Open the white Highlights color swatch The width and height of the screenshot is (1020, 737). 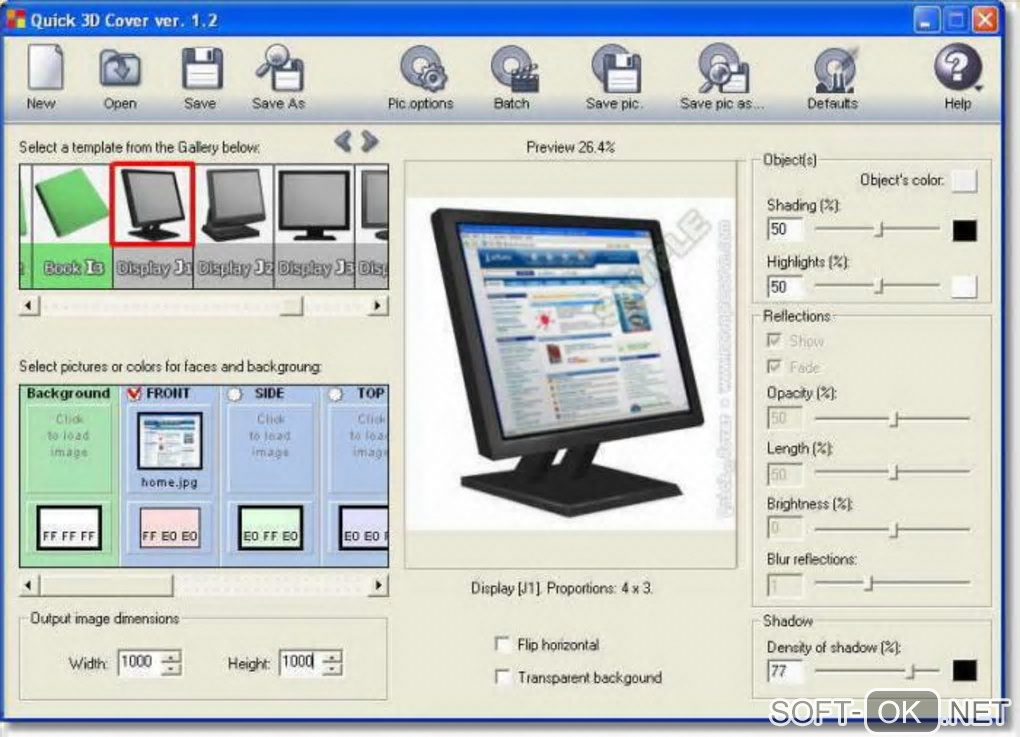pos(964,287)
